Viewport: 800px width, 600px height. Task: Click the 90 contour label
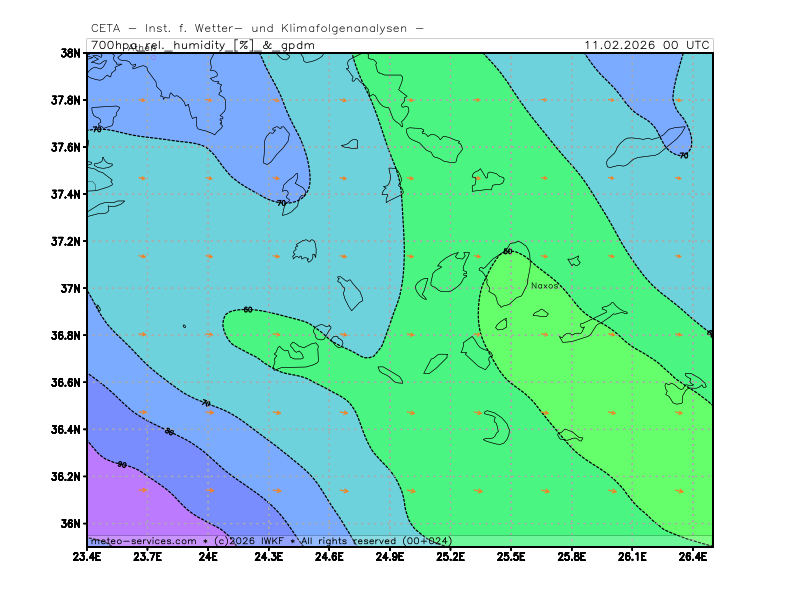coord(122,464)
